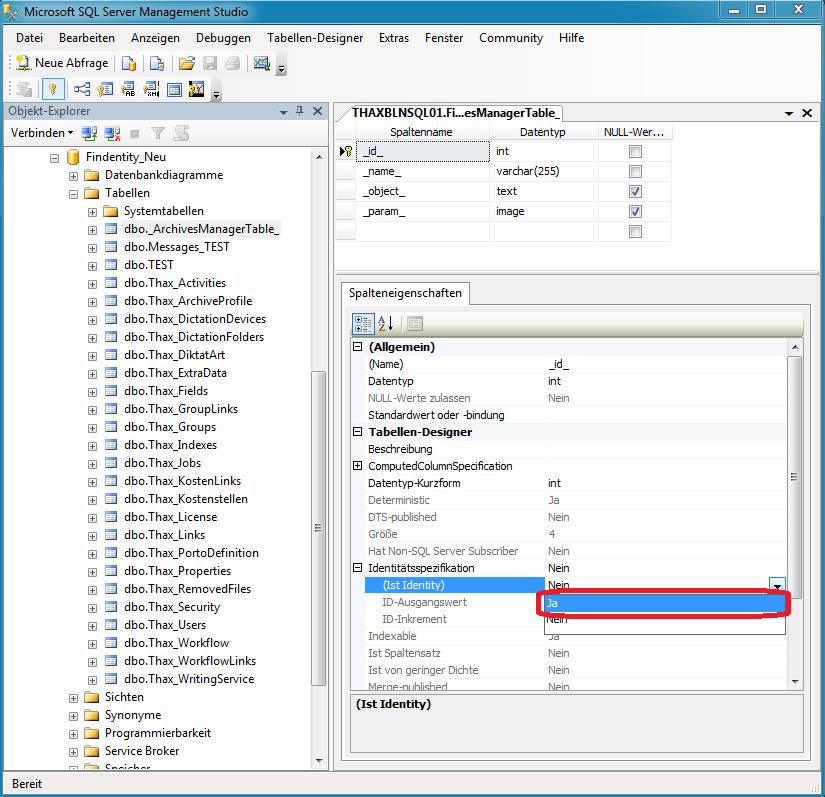
Task: Click the Stop square icon in Objekt-Explorer
Action: [x=135, y=134]
